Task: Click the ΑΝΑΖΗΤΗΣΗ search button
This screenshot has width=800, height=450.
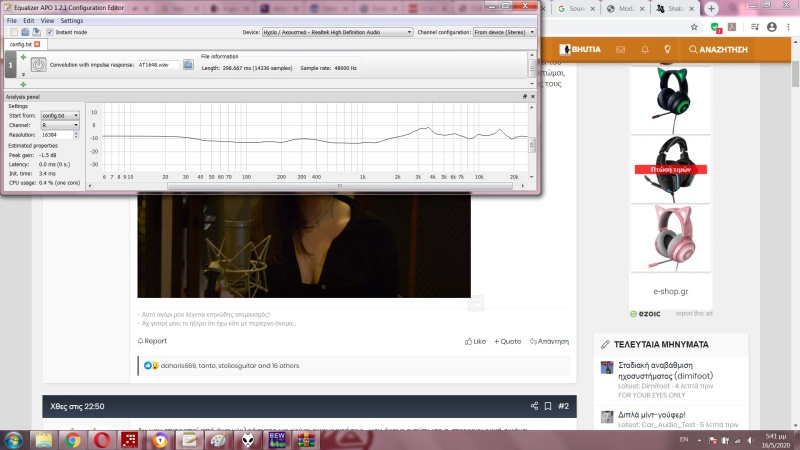Action: (x=718, y=49)
